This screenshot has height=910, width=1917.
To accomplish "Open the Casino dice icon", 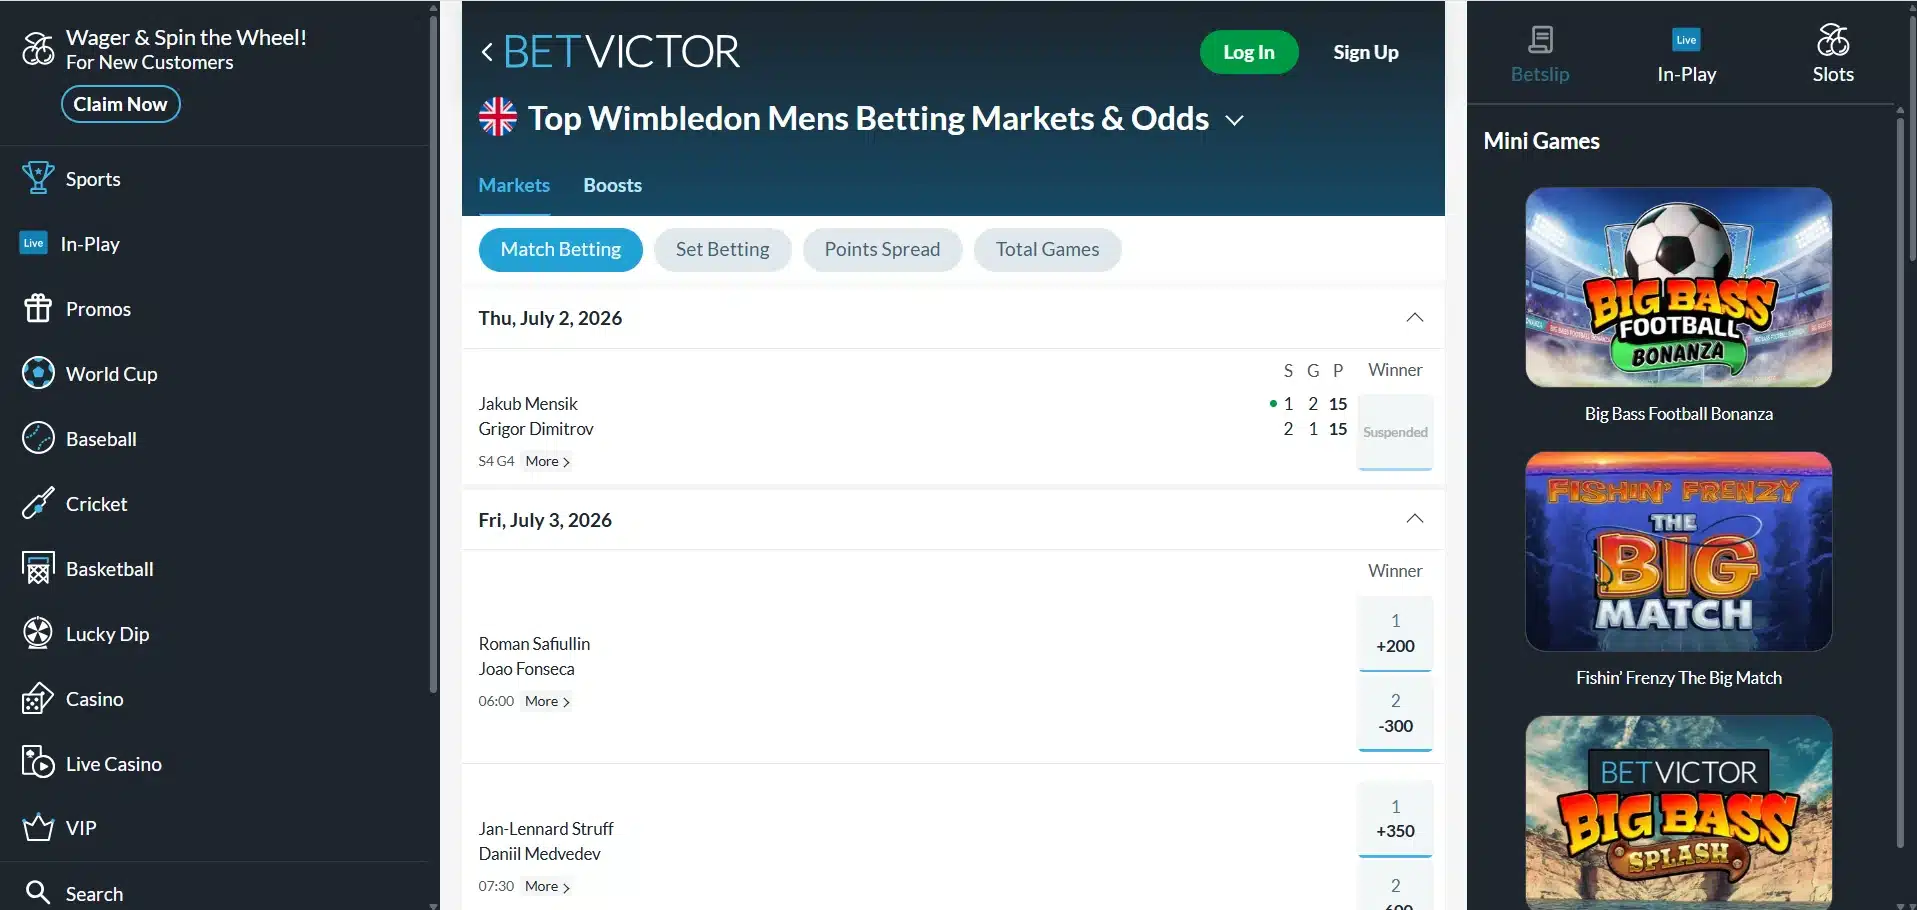I will [38, 698].
